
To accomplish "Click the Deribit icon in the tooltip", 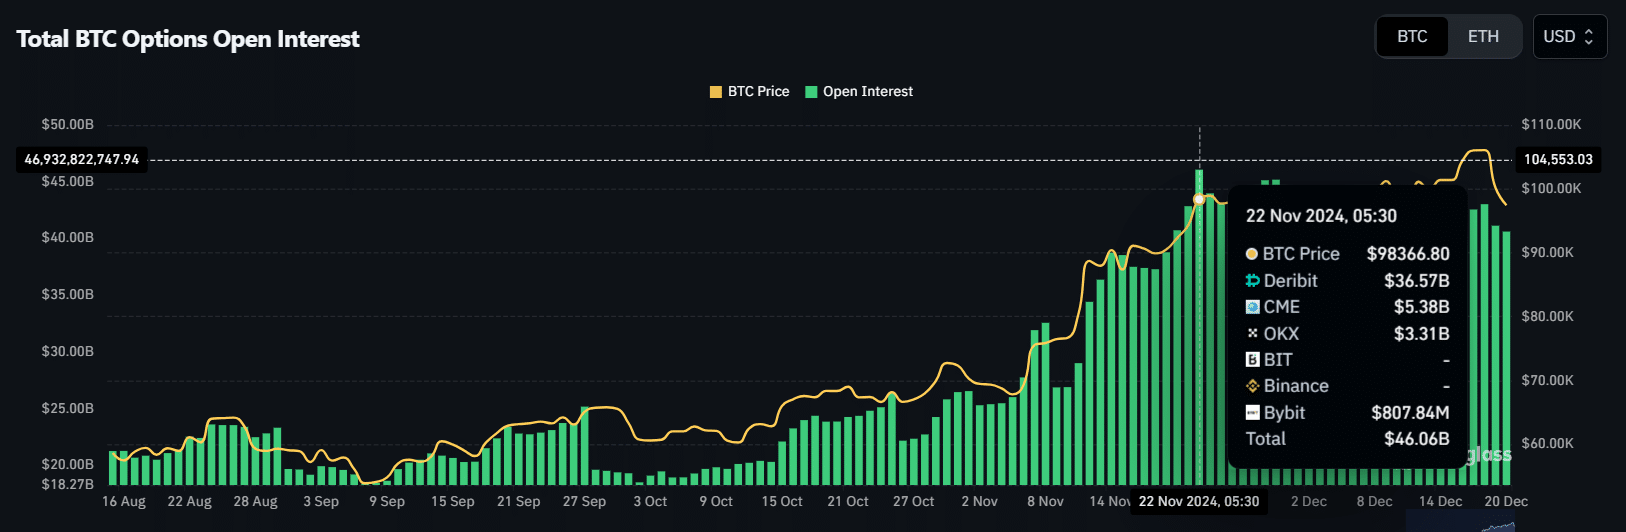I will click(1252, 281).
